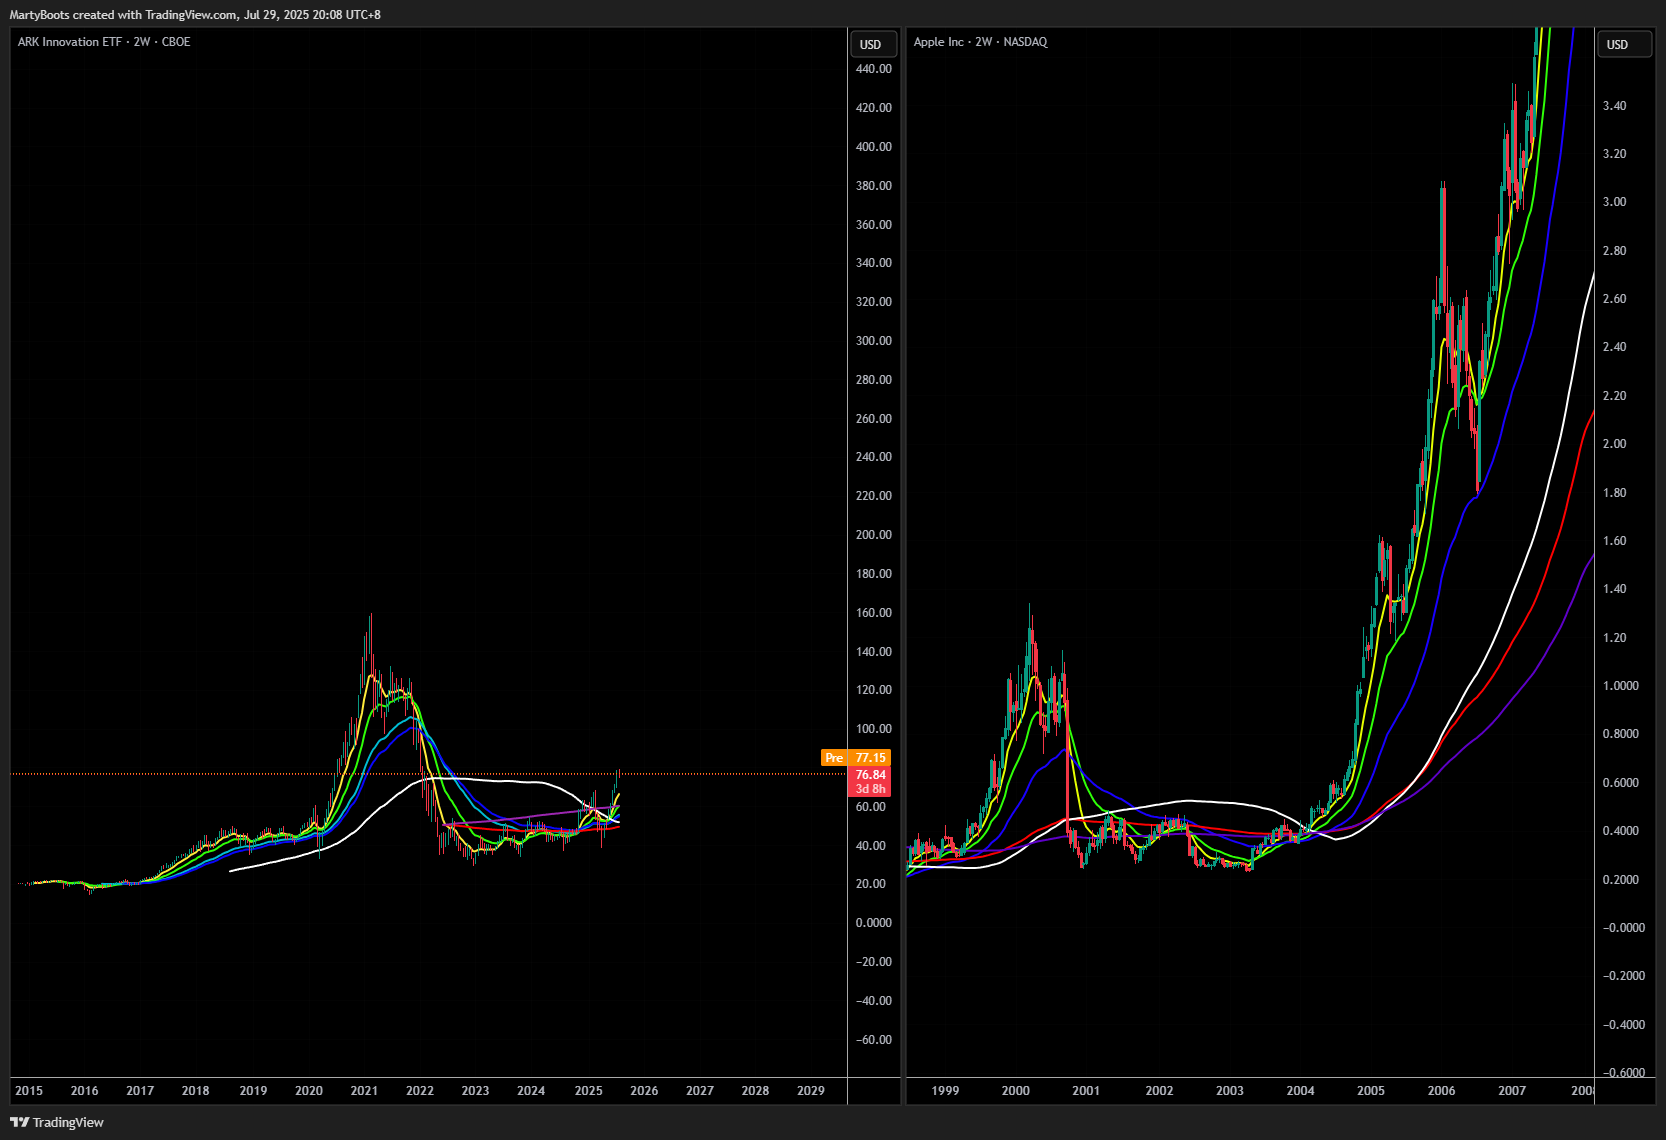This screenshot has height=1140, width=1666.
Task: Click the 3d 8h bar countdown label
Action: click(870, 789)
